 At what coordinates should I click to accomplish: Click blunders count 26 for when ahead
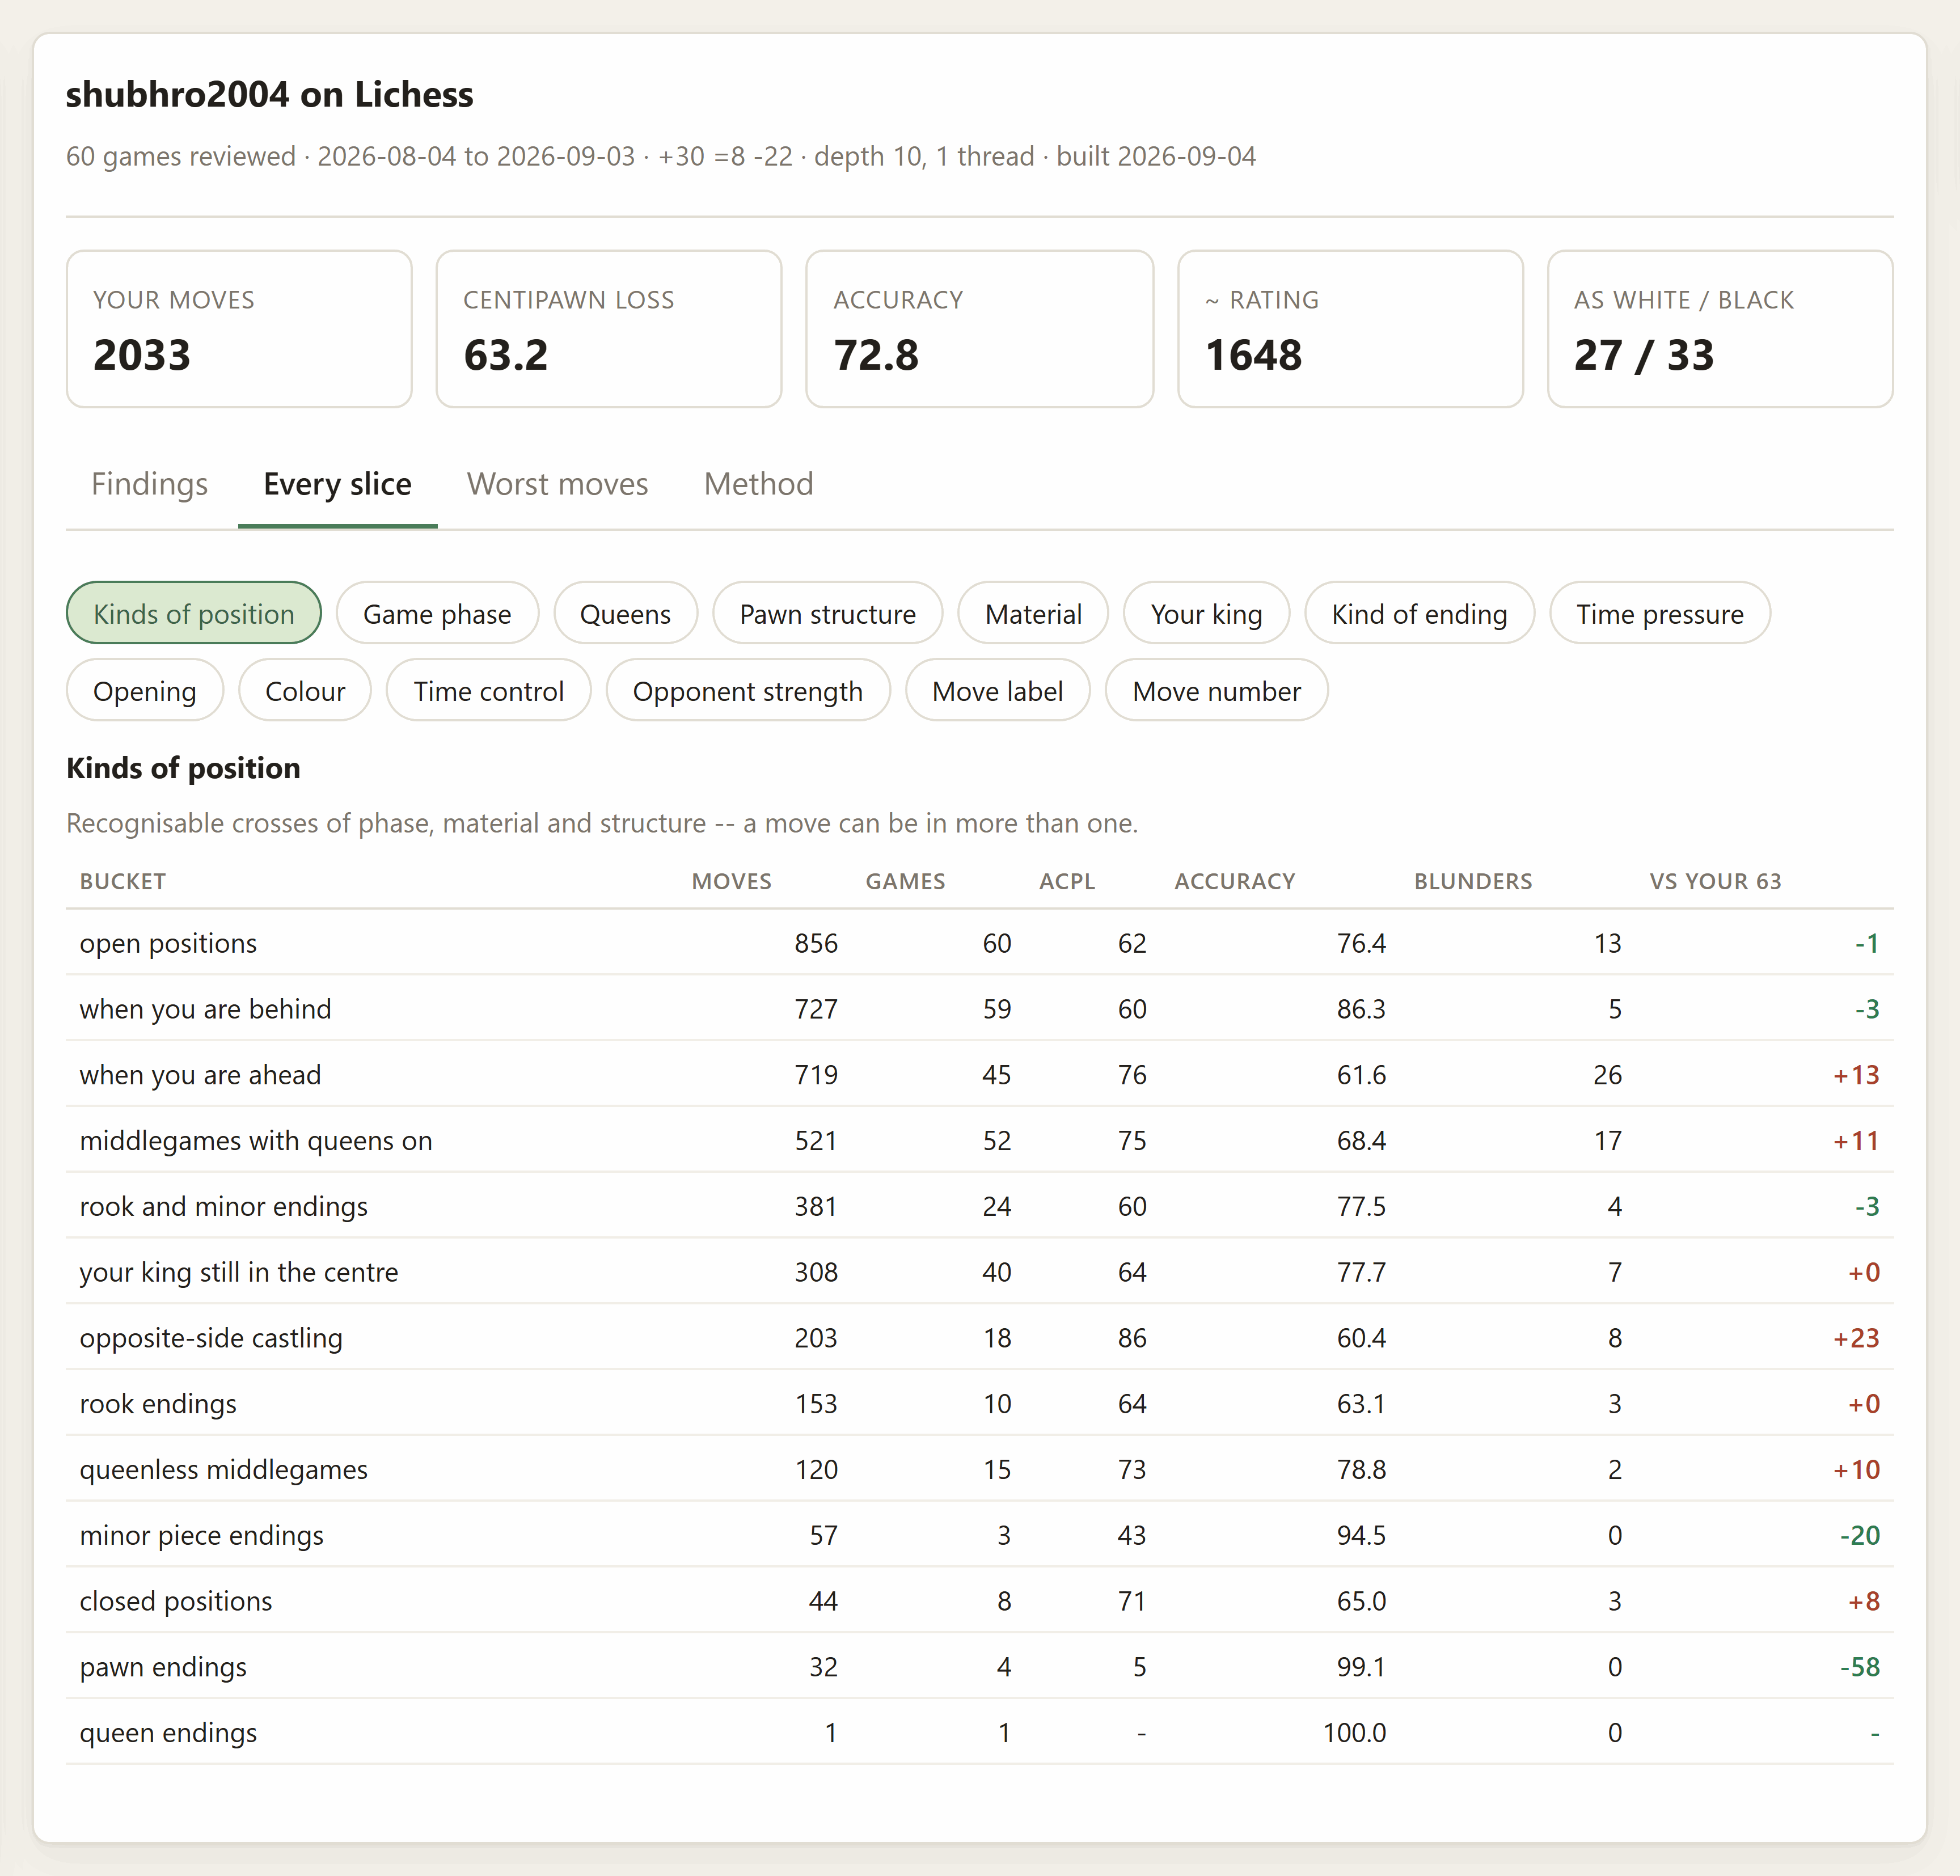(1607, 1075)
